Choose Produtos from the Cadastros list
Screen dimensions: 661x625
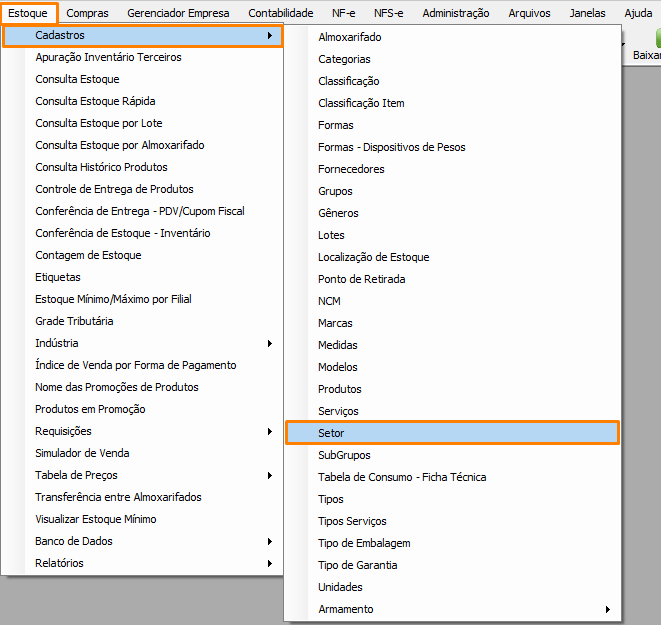(340, 389)
